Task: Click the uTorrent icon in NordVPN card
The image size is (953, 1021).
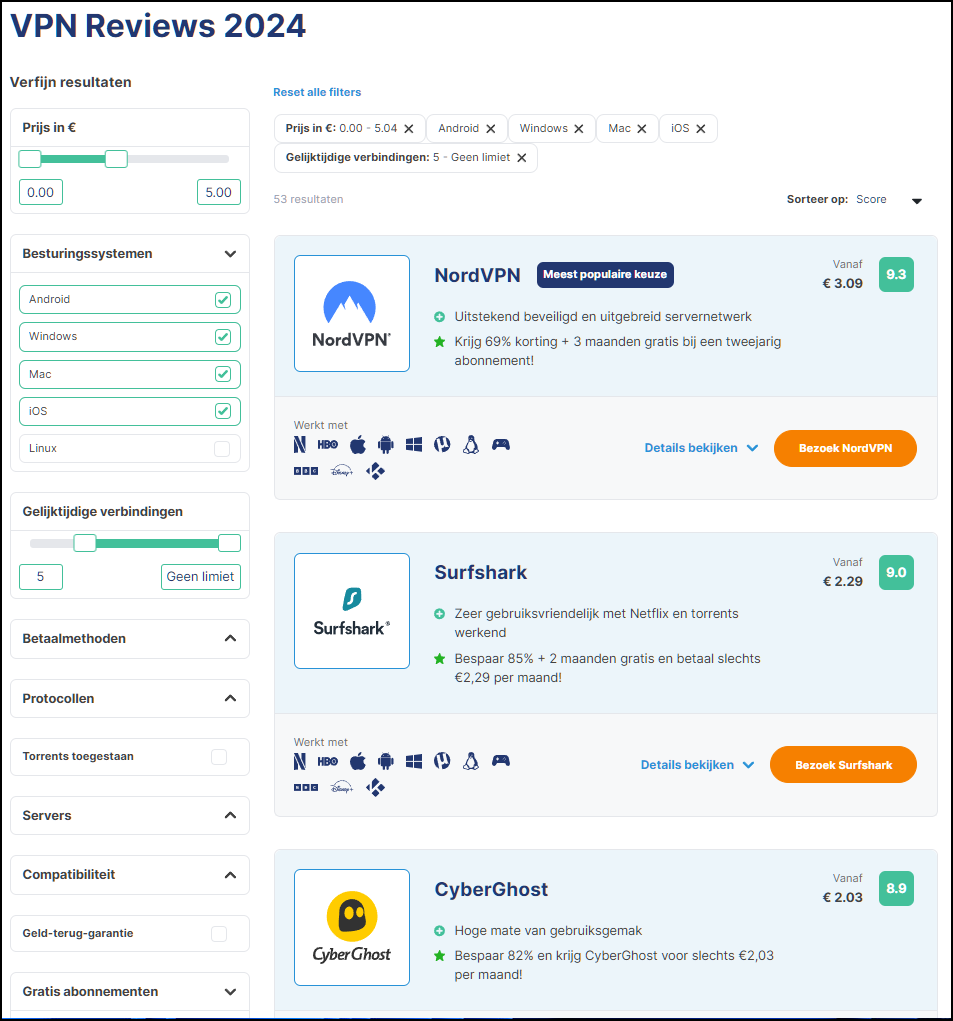Action: [442, 445]
